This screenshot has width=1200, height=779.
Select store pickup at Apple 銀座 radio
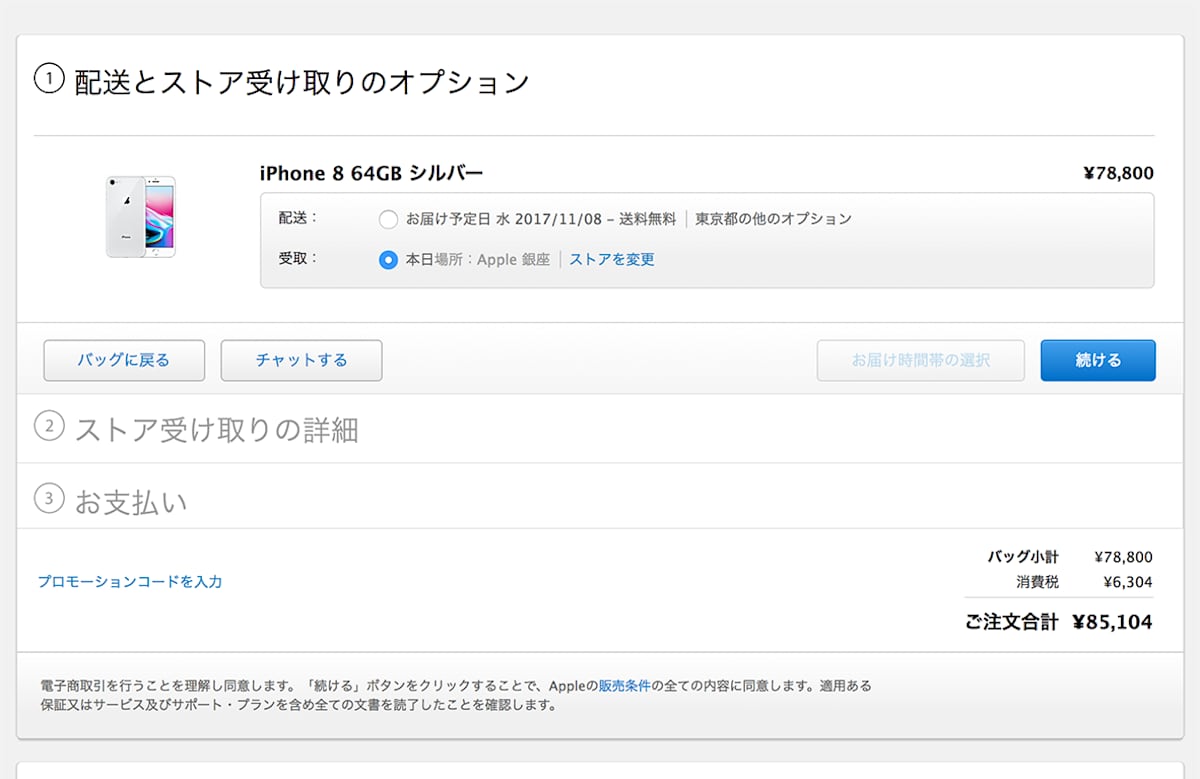pyautogui.click(x=388, y=260)
